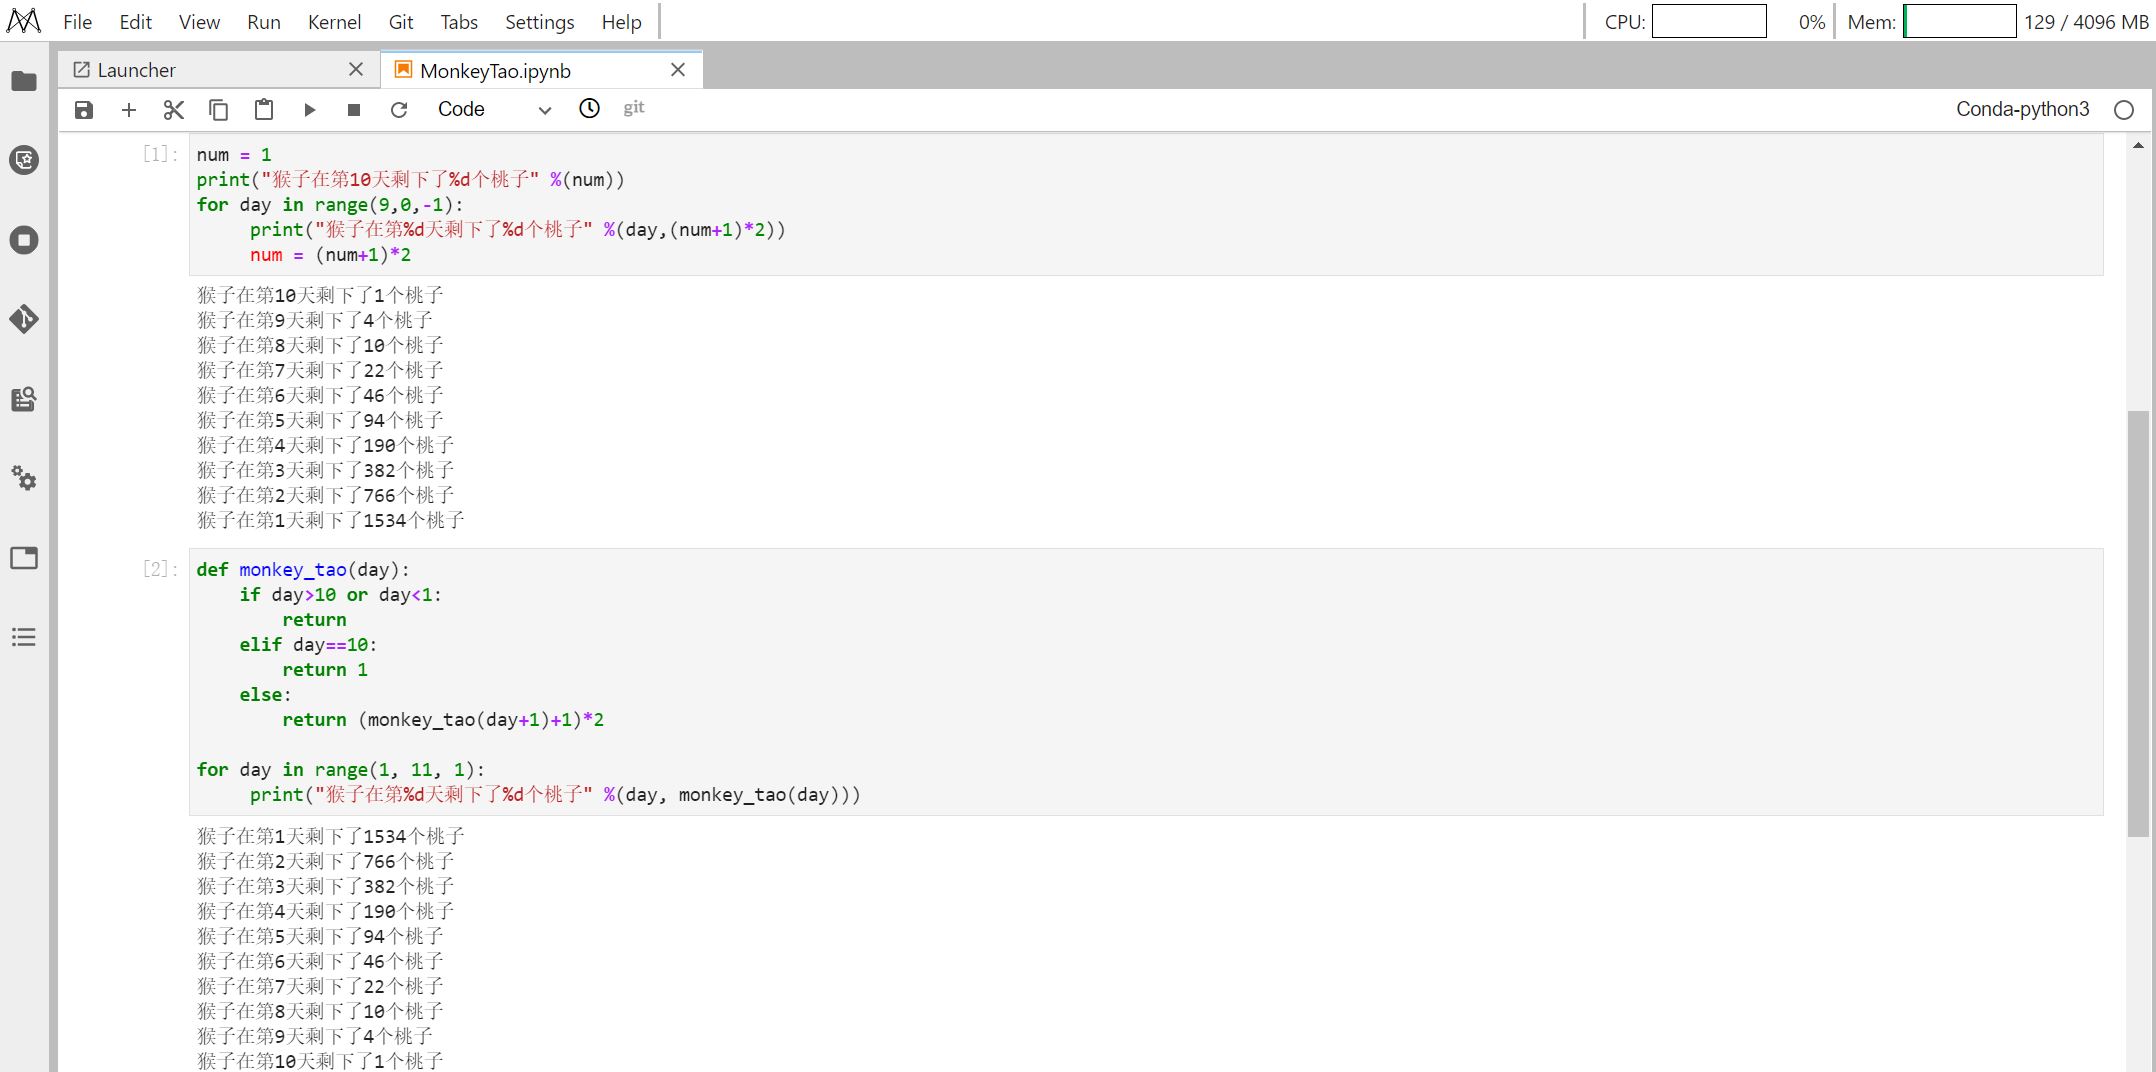Open the open tabs sidebar panel

(x=24, y=558)
